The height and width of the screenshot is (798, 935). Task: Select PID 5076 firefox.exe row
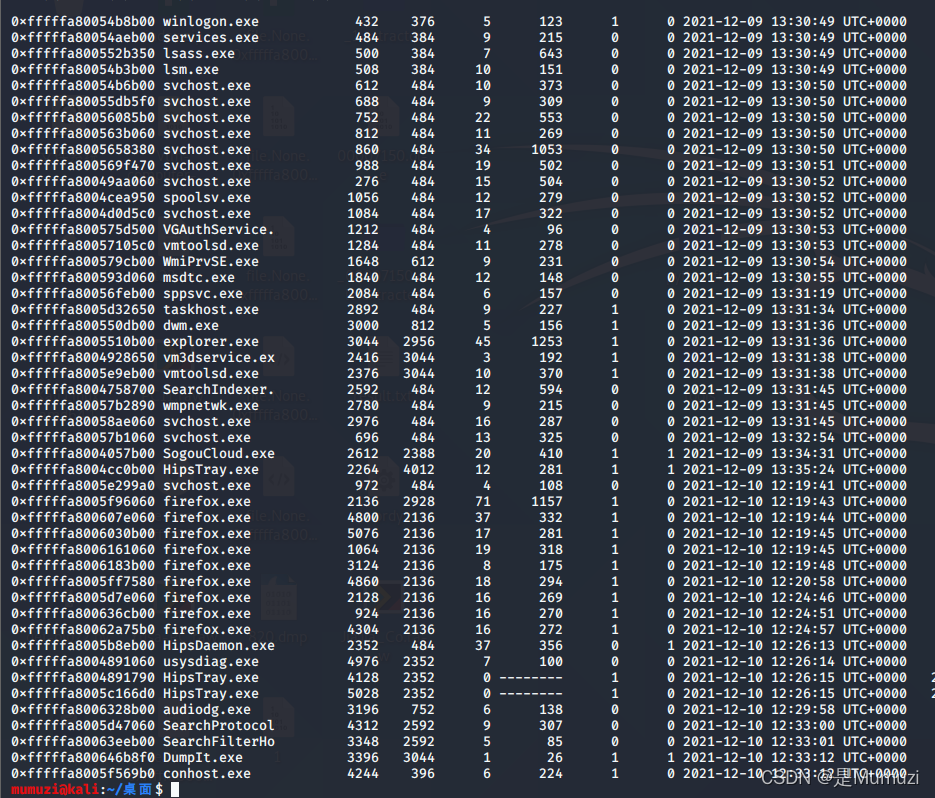(x=363, y=534)
